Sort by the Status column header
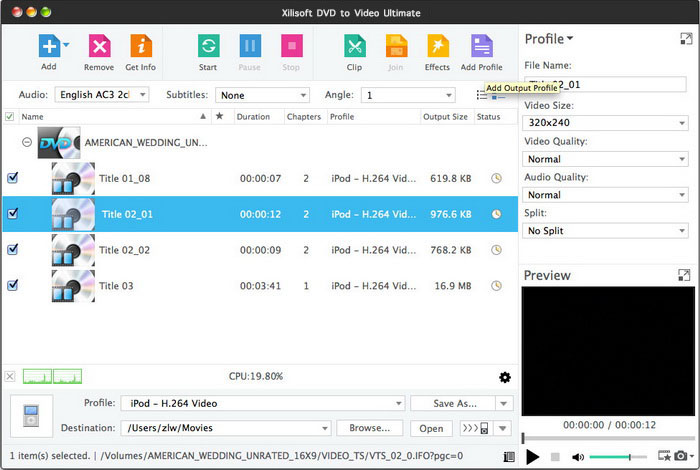Image resolution: width=700 pixels, height=470 pixels. tap(495, 116)
